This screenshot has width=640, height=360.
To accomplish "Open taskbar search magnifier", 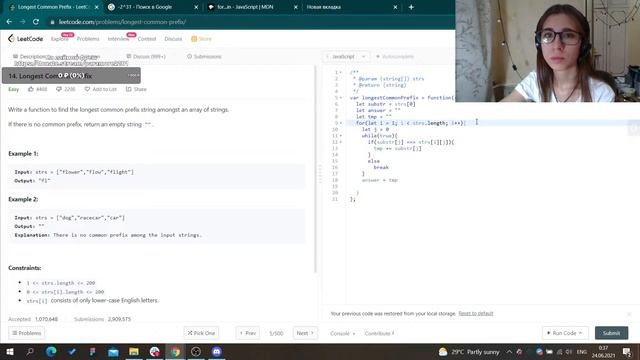I will click(x=30, y=351).
